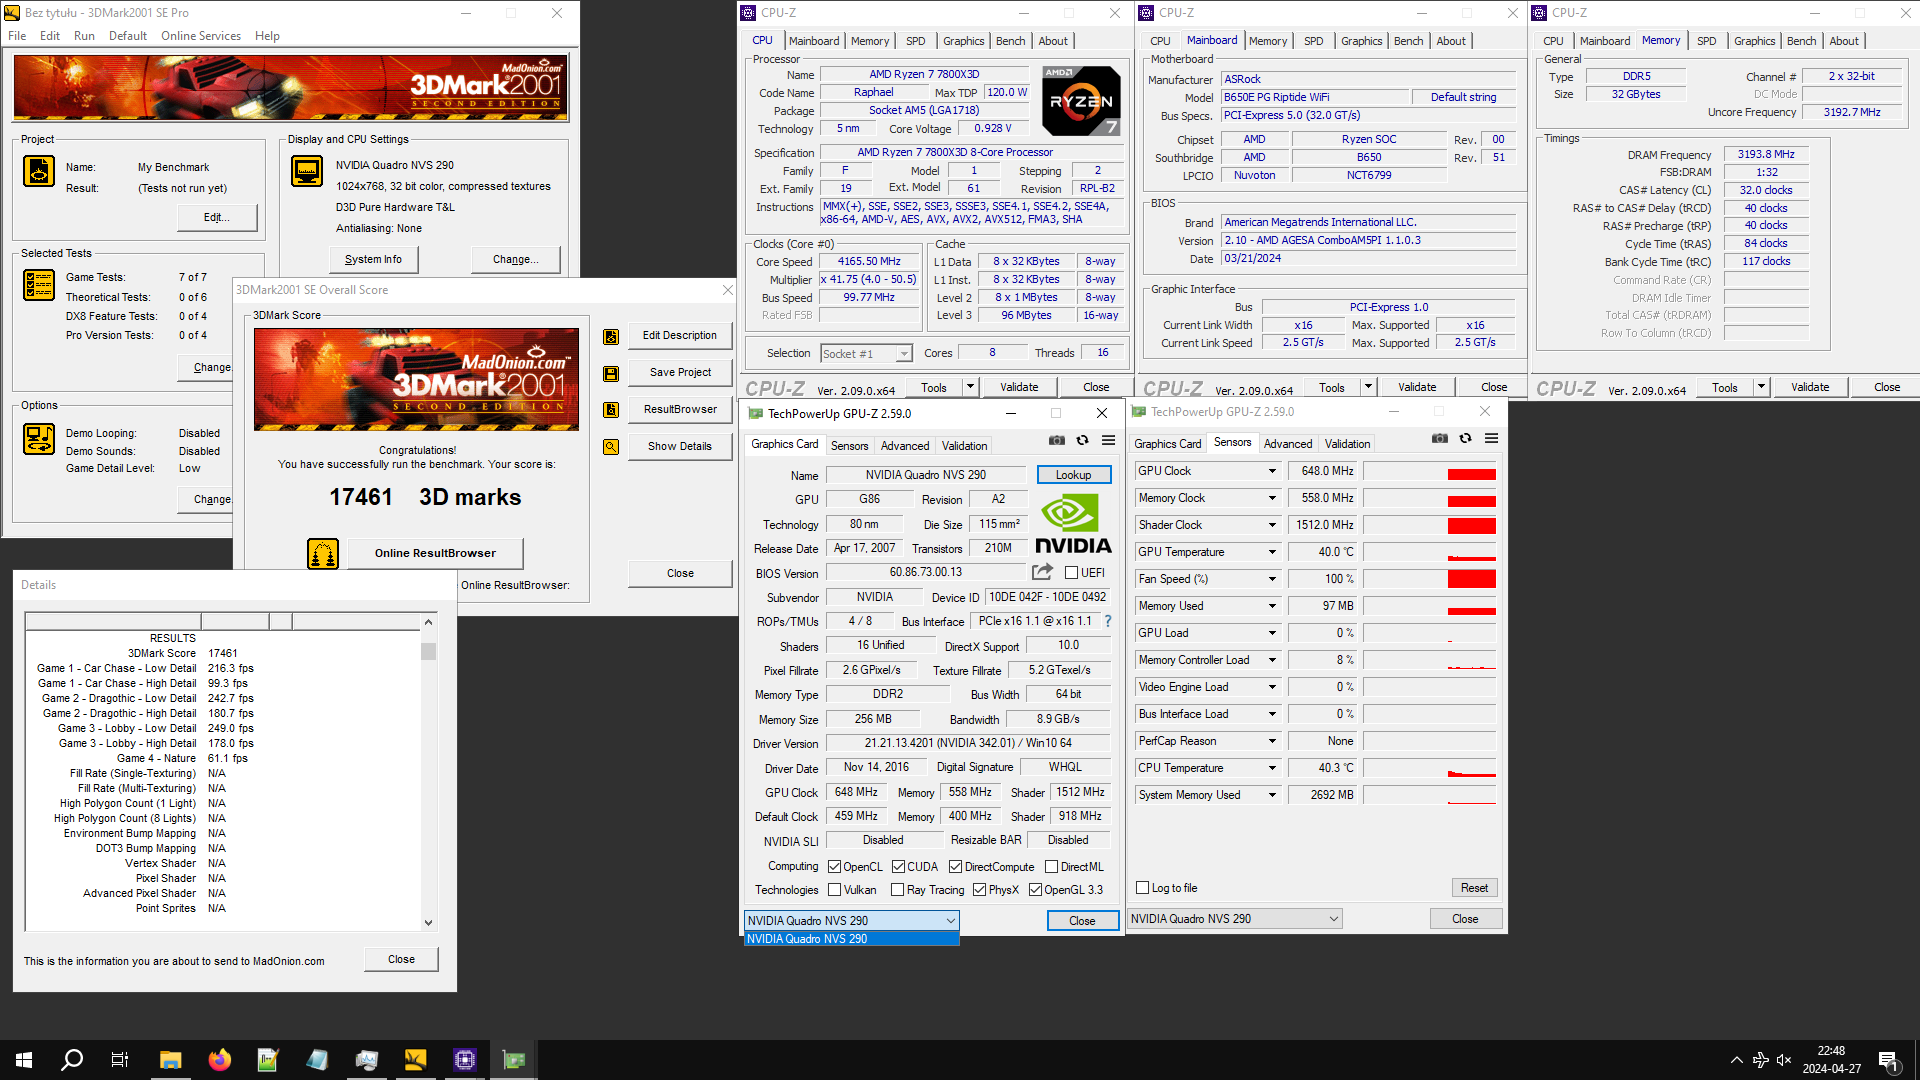Toggle the OpenCL checkbox
1920x1080 pixels.
834,867
